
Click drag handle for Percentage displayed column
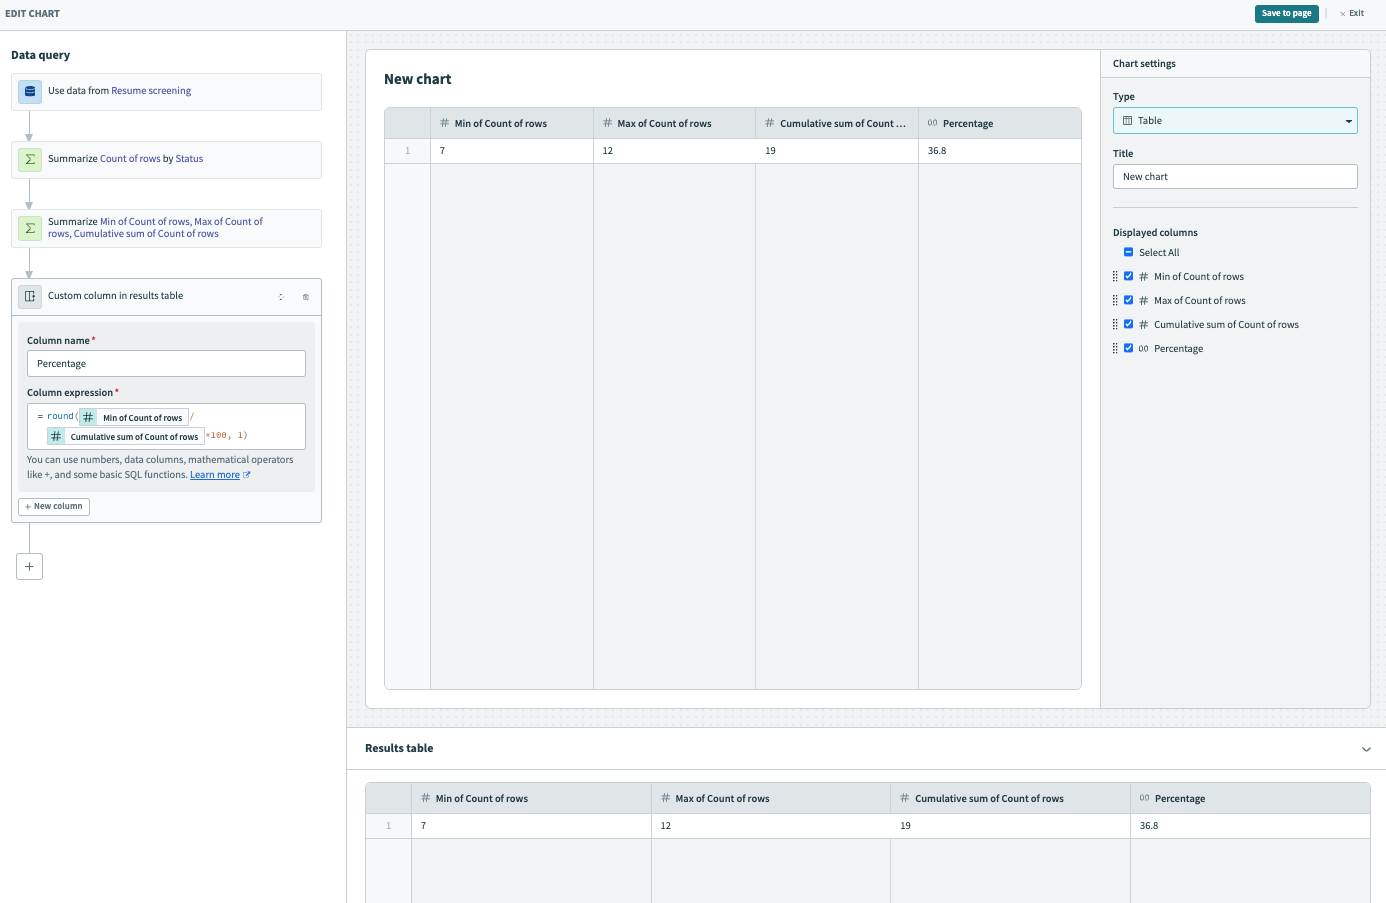click(1115, 349)
